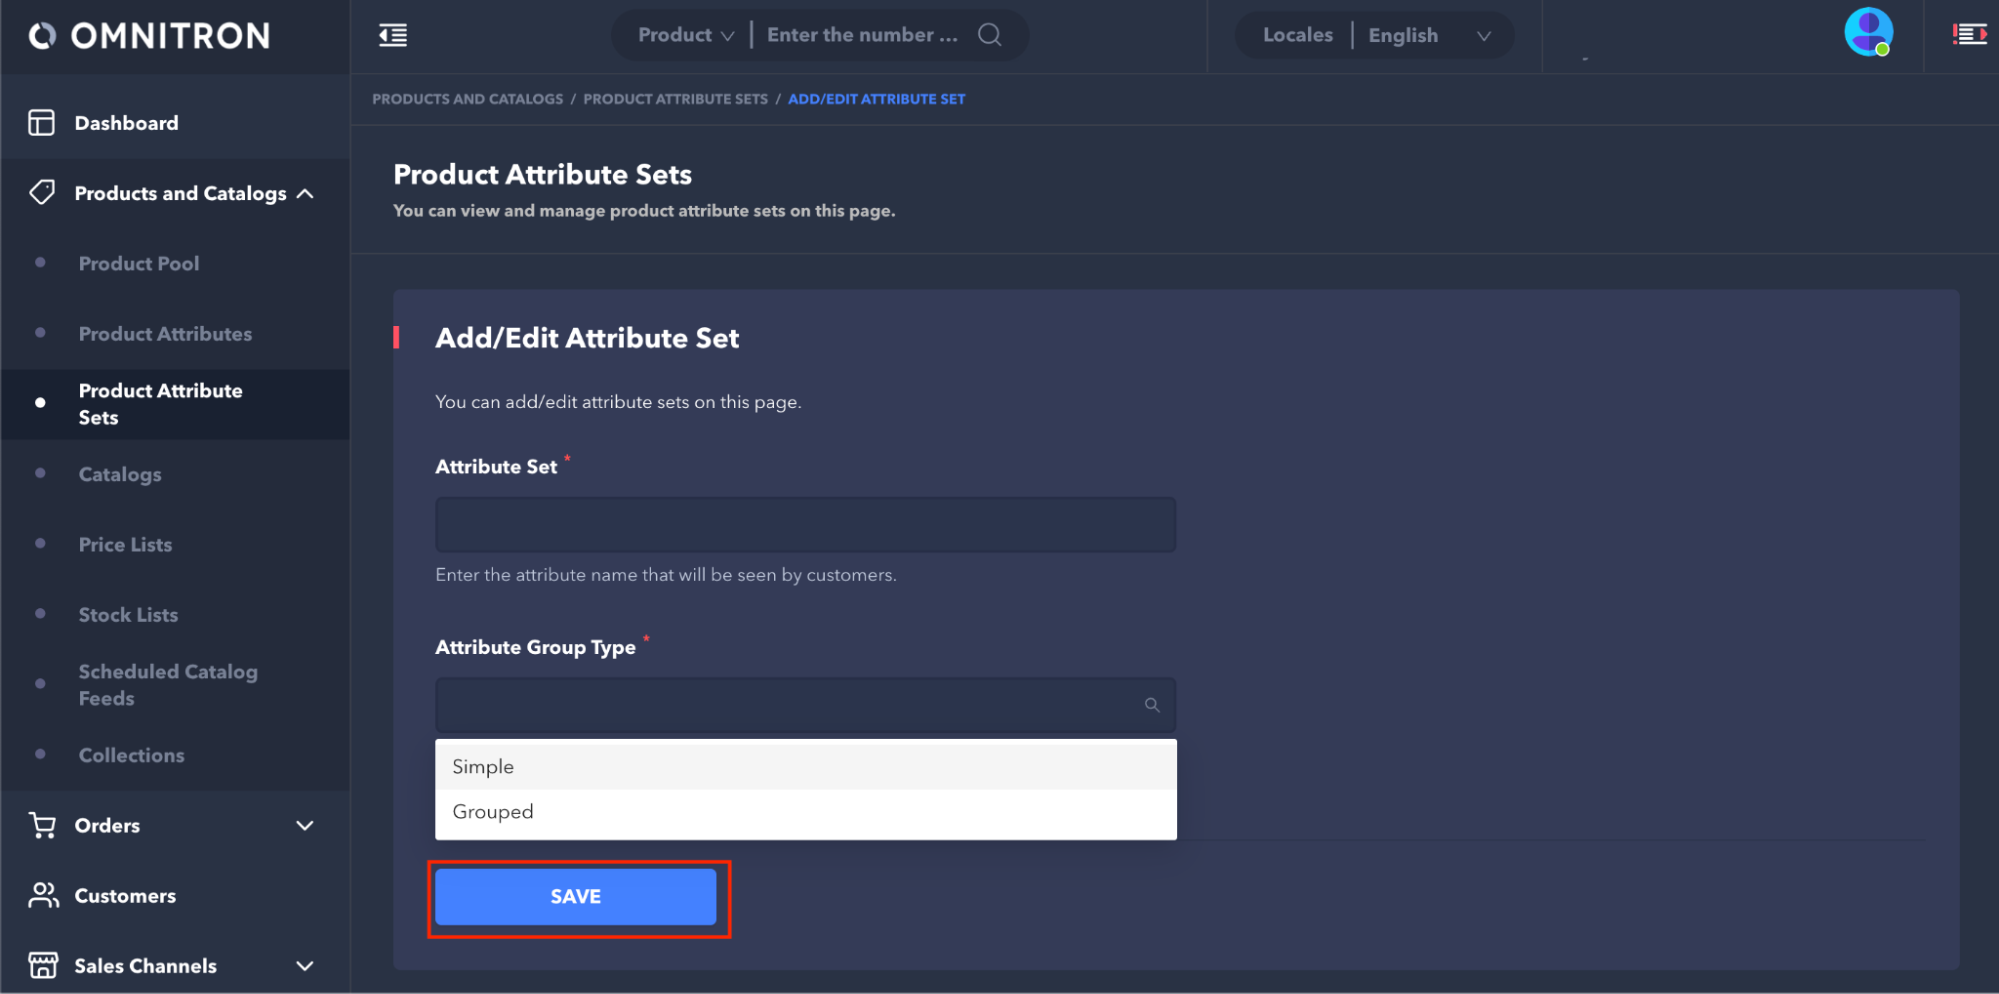Click the Dashboard layout icon
Viewport: 1999px width, 994px height.
tap(42, 123)
